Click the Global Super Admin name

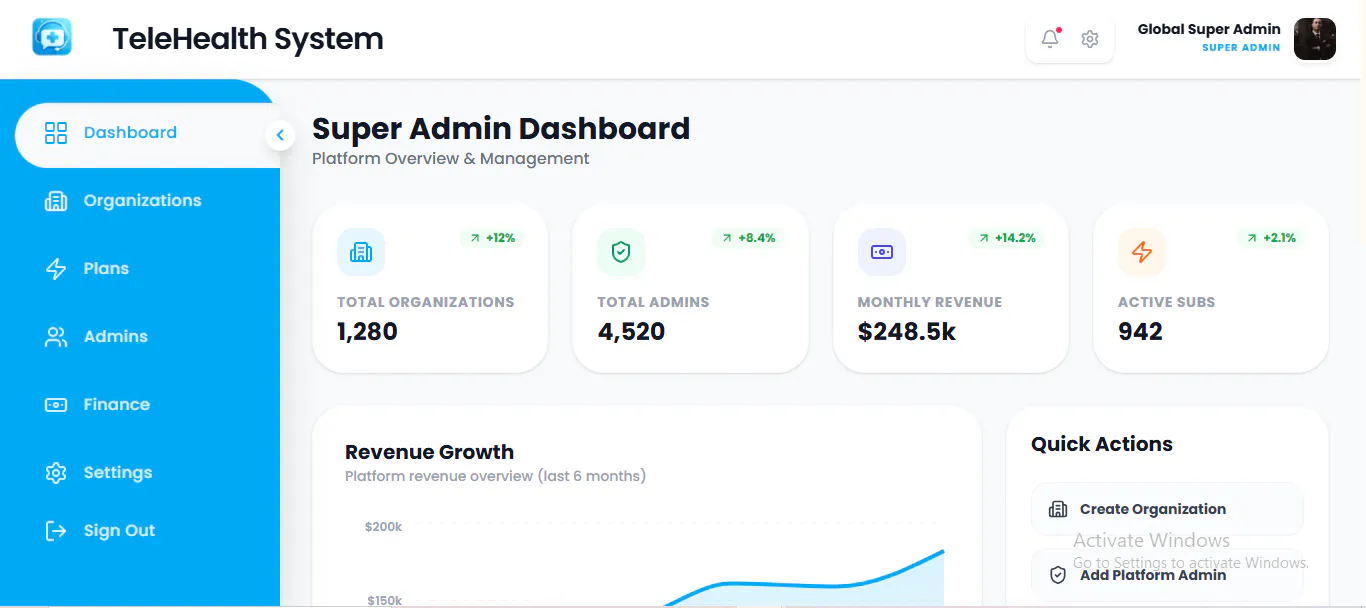pos(1209,29)
